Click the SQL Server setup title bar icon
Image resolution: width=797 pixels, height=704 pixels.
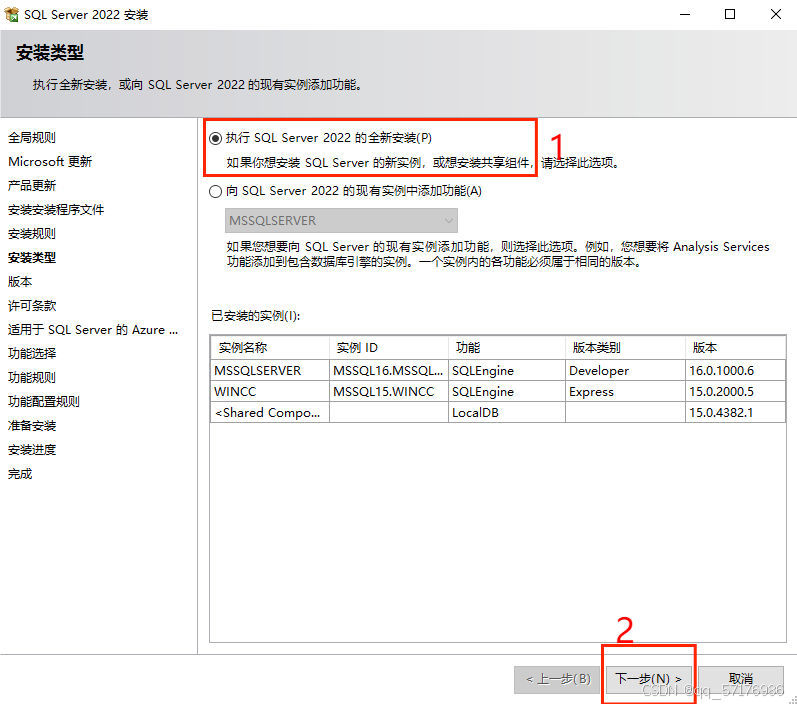(11, 14)
